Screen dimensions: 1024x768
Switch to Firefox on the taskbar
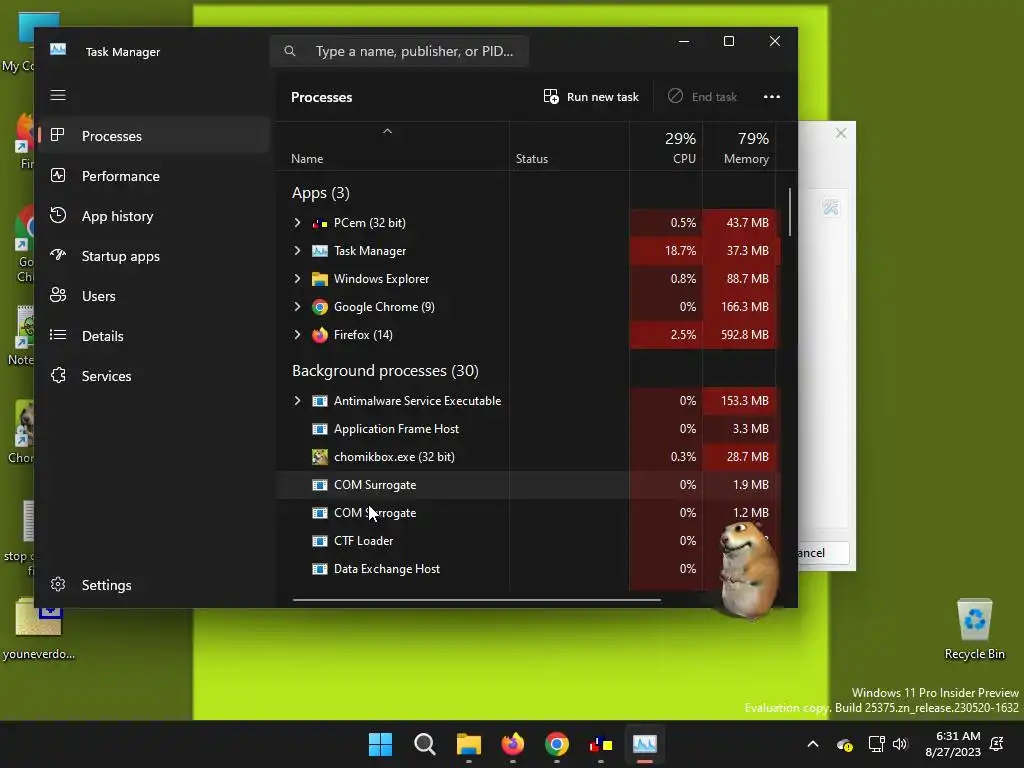click(513, 744)
